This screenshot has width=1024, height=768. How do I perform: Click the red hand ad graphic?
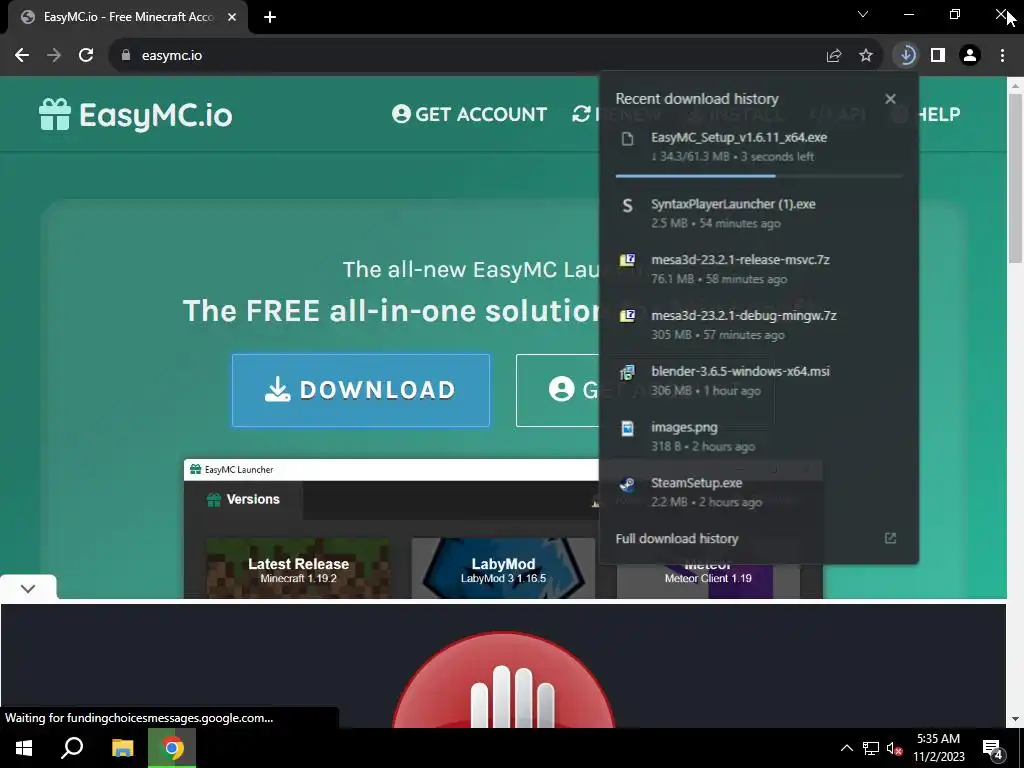point(503,680)
